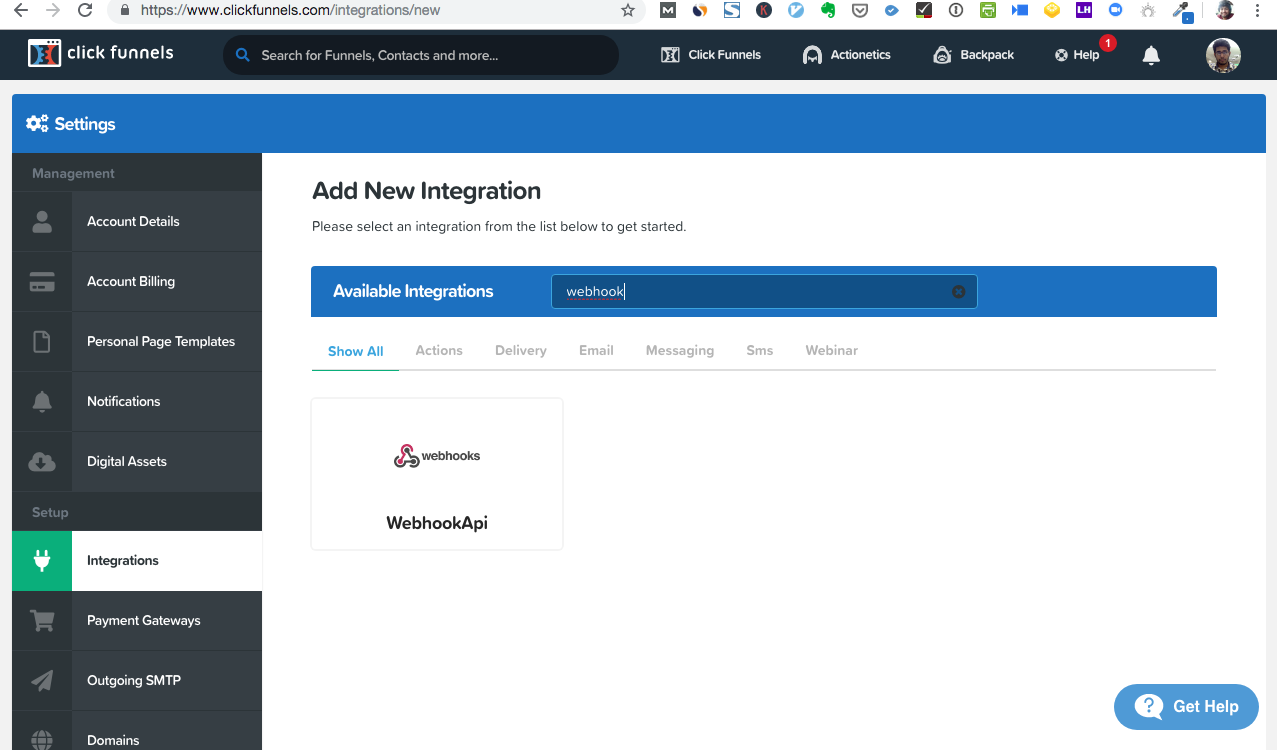Open Chrome three-dot menu
Image resolution: width=1277 pixels, height=750 pixels.
coord(1258,10)
